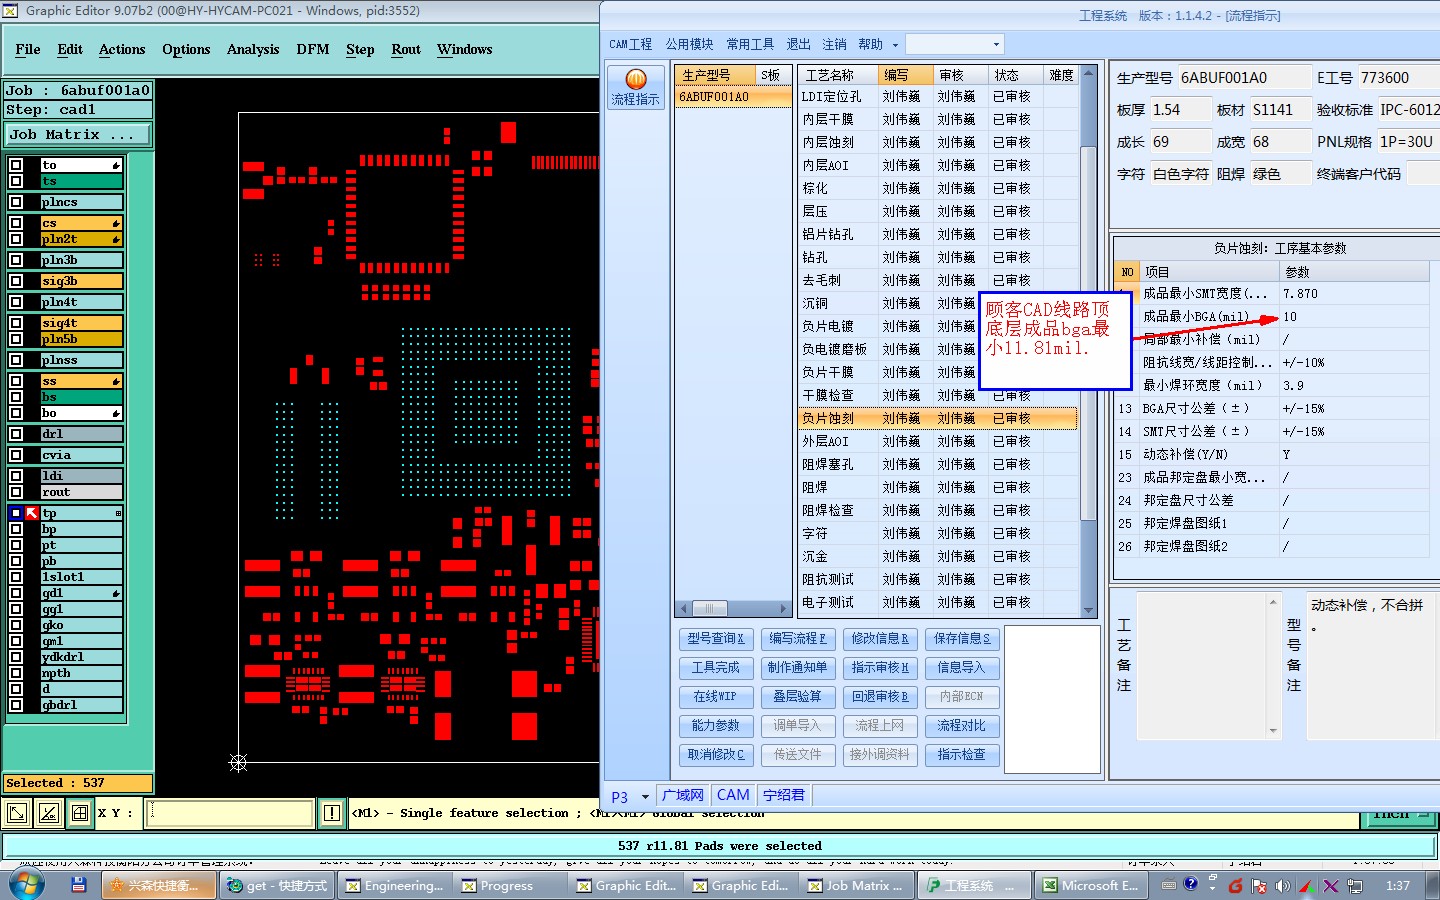Toggle the checkbox for layer rout

click(x=16, y=492)
